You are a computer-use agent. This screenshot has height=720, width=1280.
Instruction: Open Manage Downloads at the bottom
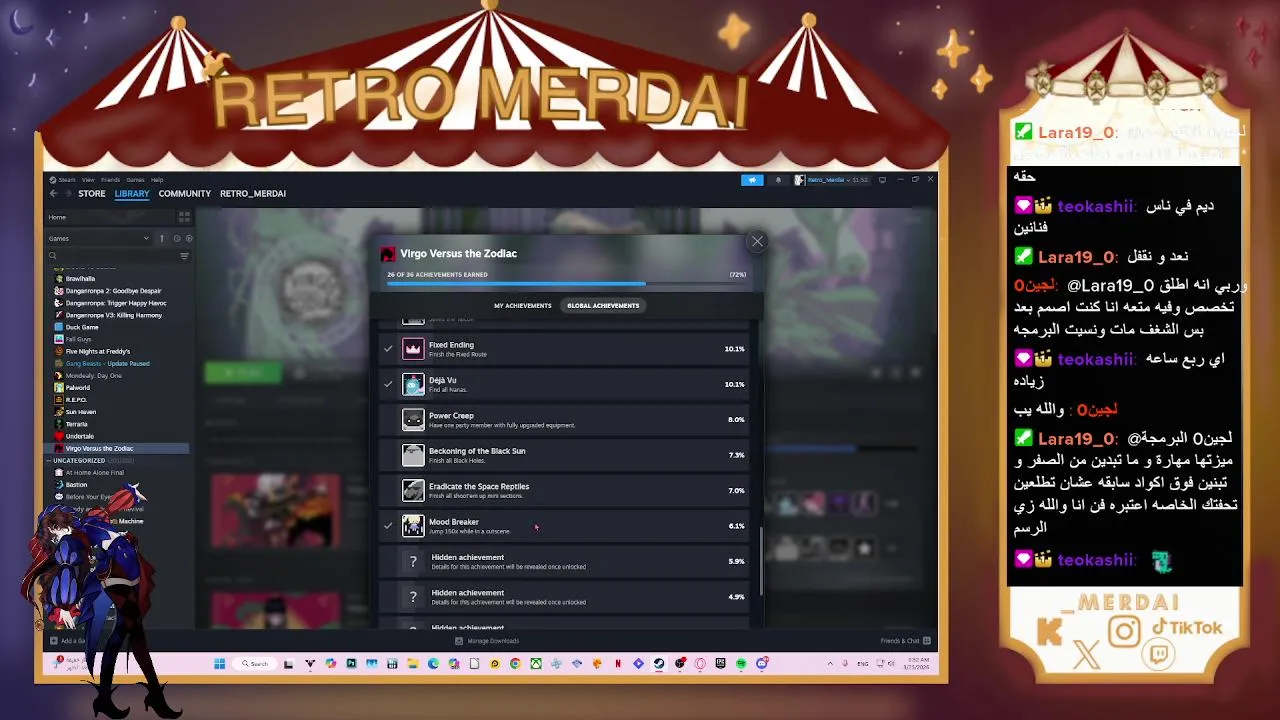pyautogui.click(x=487, y=641)
